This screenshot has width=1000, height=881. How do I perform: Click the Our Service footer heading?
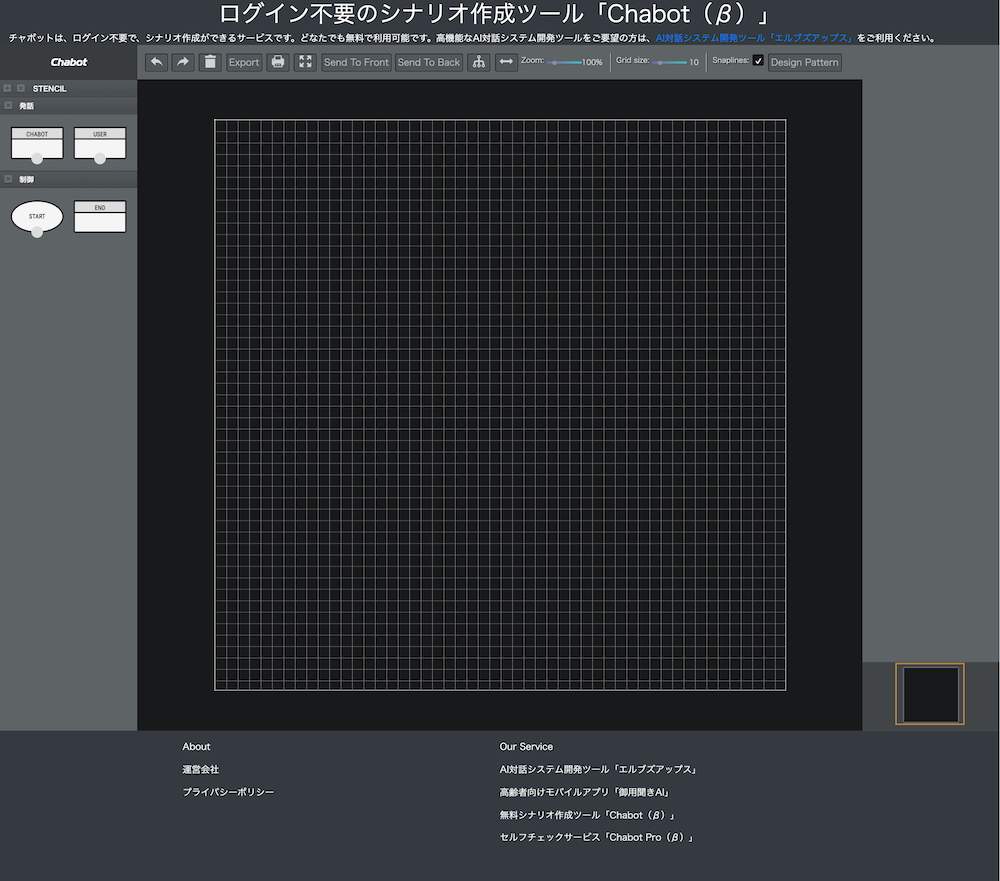(526, 746)
